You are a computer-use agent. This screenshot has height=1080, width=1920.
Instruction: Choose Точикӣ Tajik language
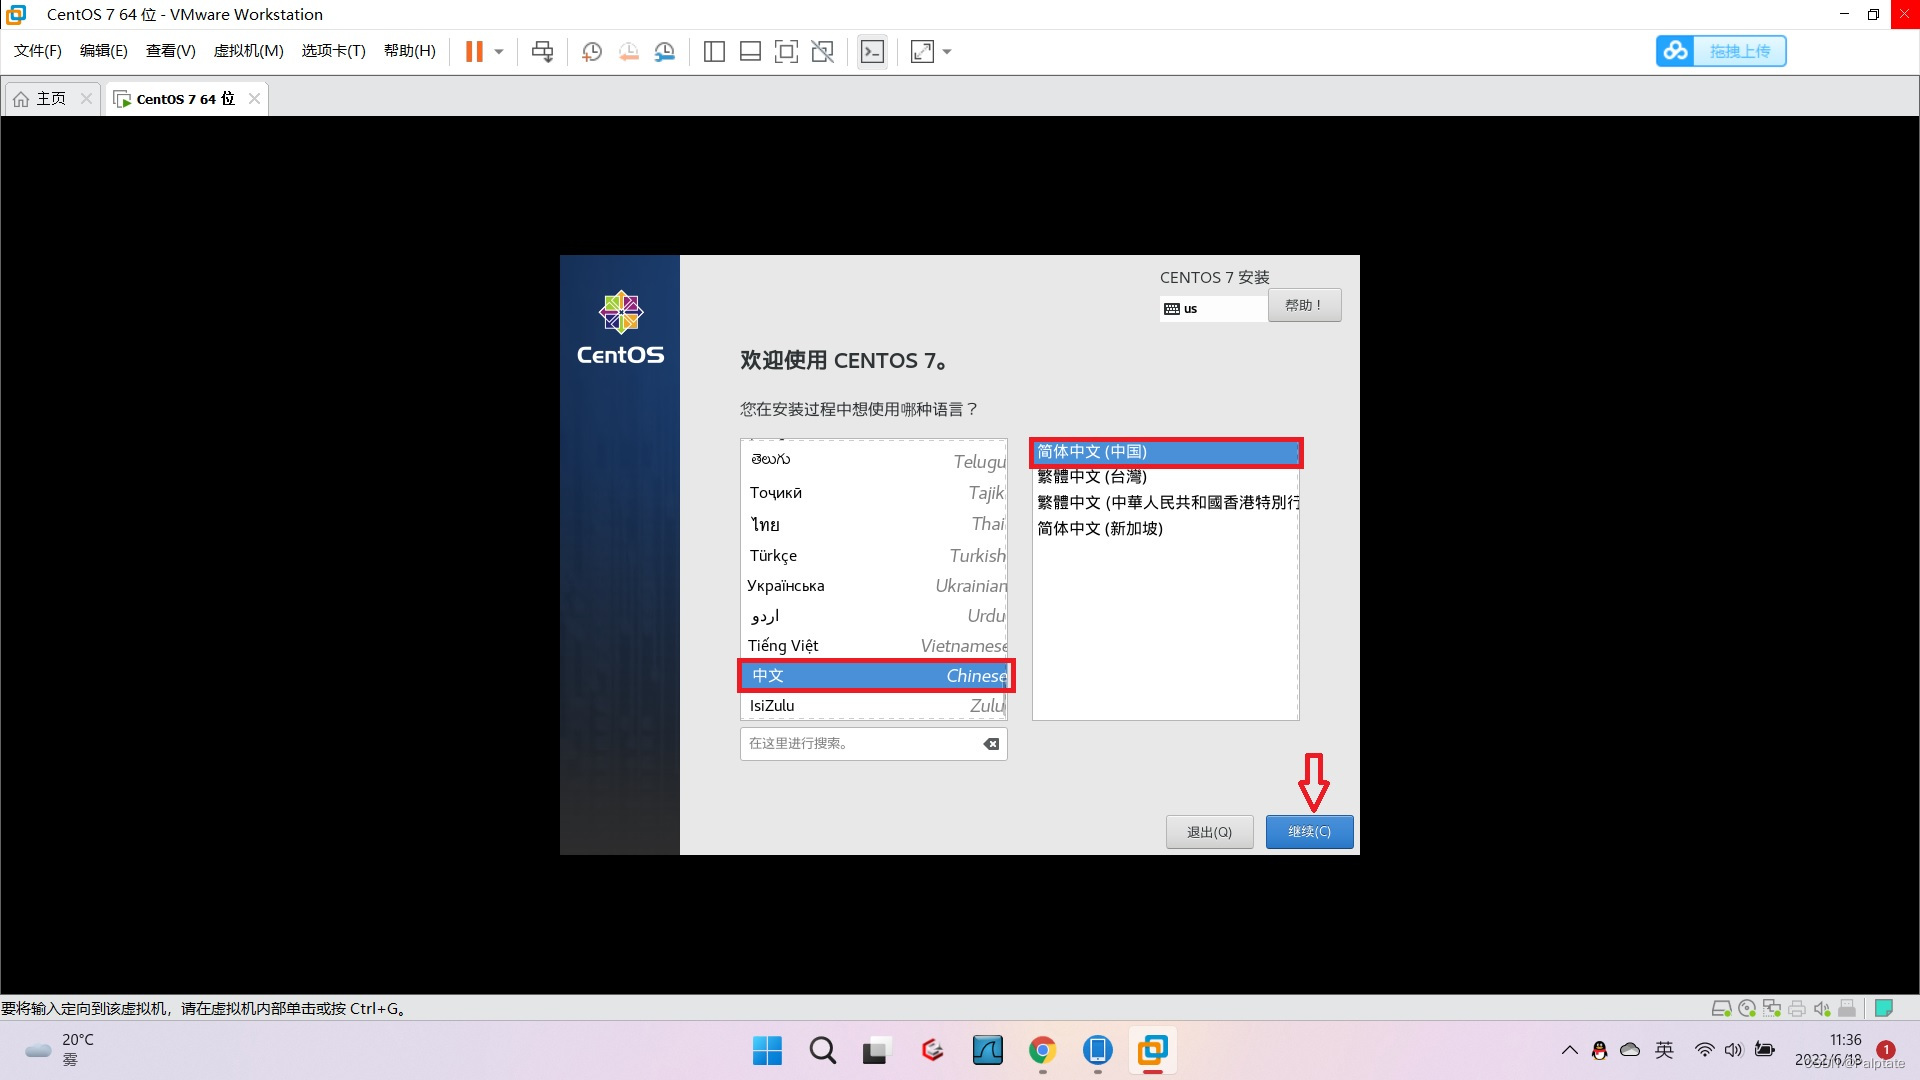(874, 492)
